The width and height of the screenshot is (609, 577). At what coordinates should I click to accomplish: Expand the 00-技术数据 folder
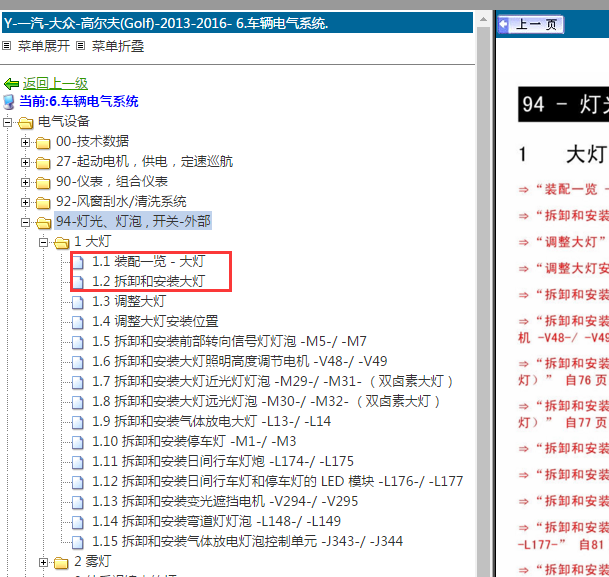25,143
